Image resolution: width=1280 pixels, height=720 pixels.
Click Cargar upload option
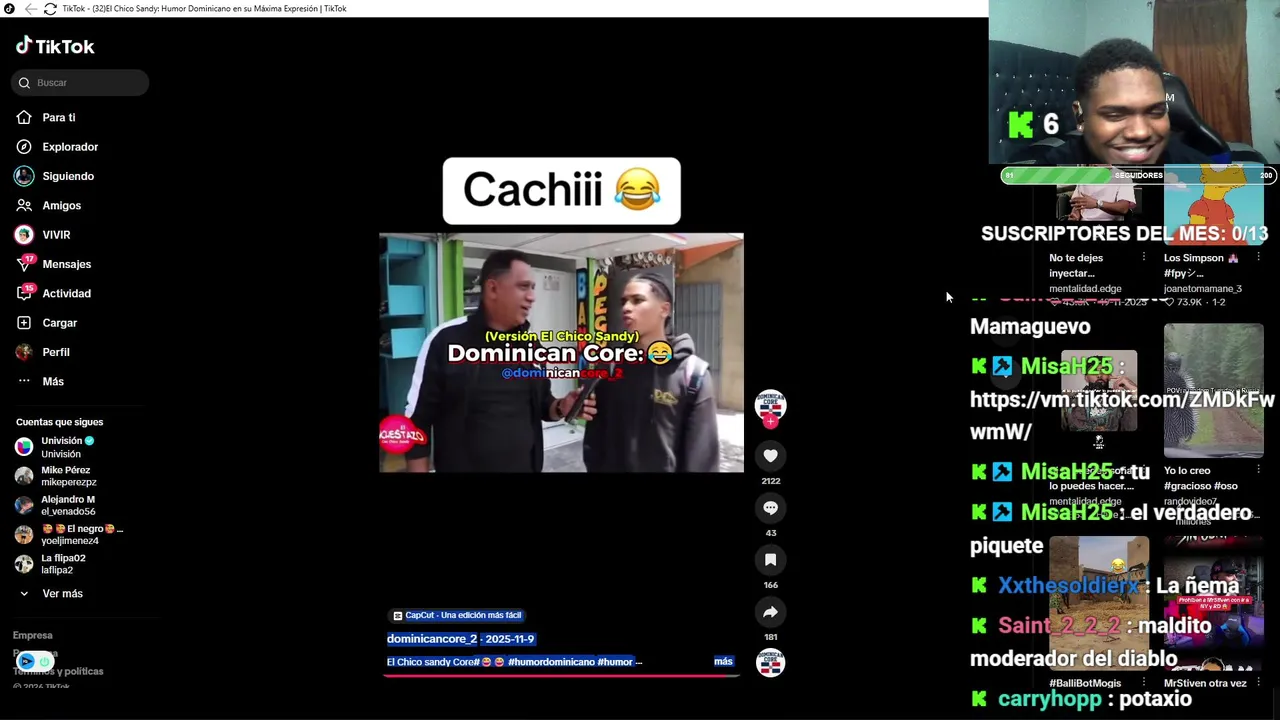pyautogui.click(x=59, y=323)
